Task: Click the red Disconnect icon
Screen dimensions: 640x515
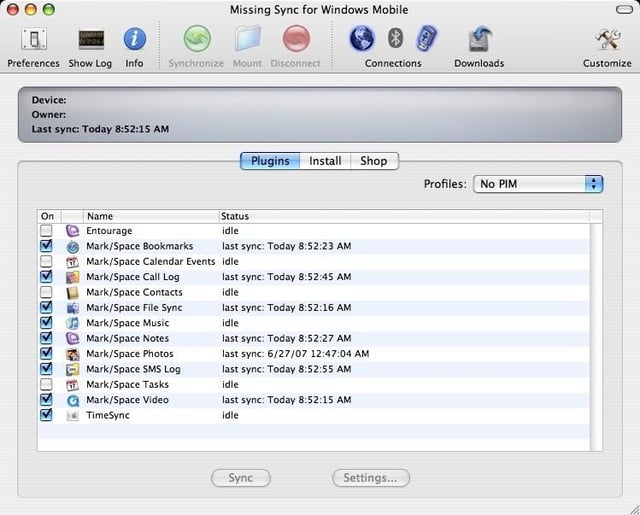Action: point(296,39)
